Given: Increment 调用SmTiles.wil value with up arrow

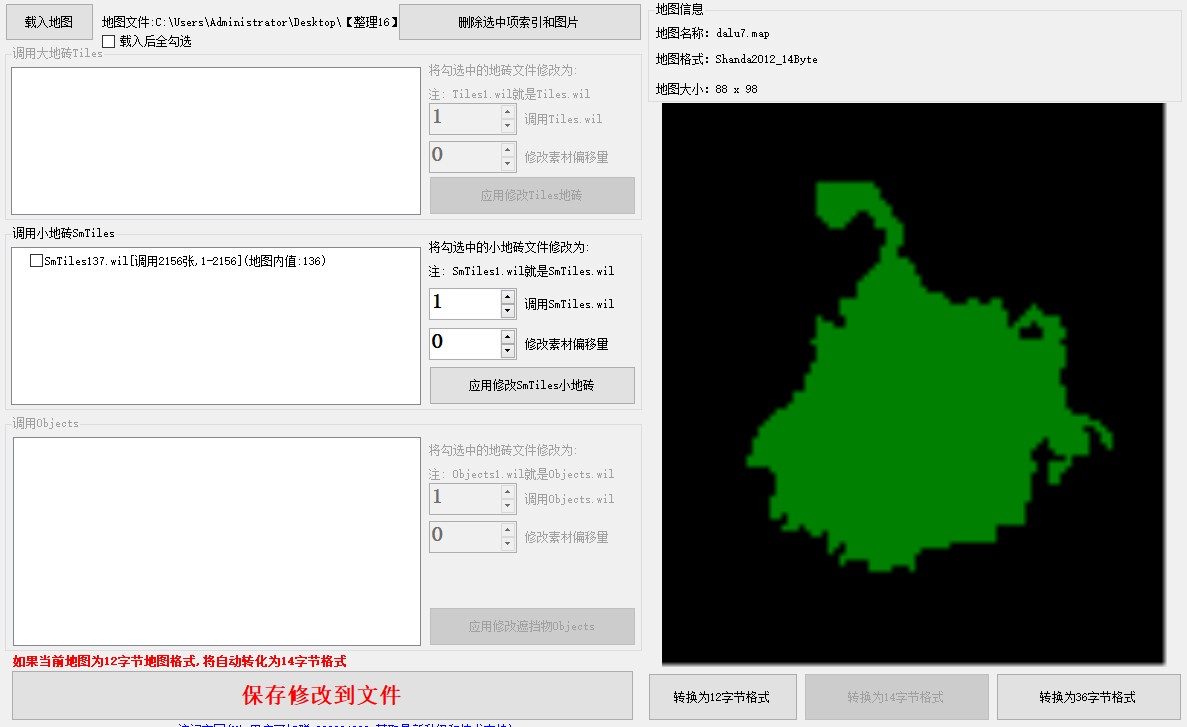Looking at the screenshot, I should (508, 297).
